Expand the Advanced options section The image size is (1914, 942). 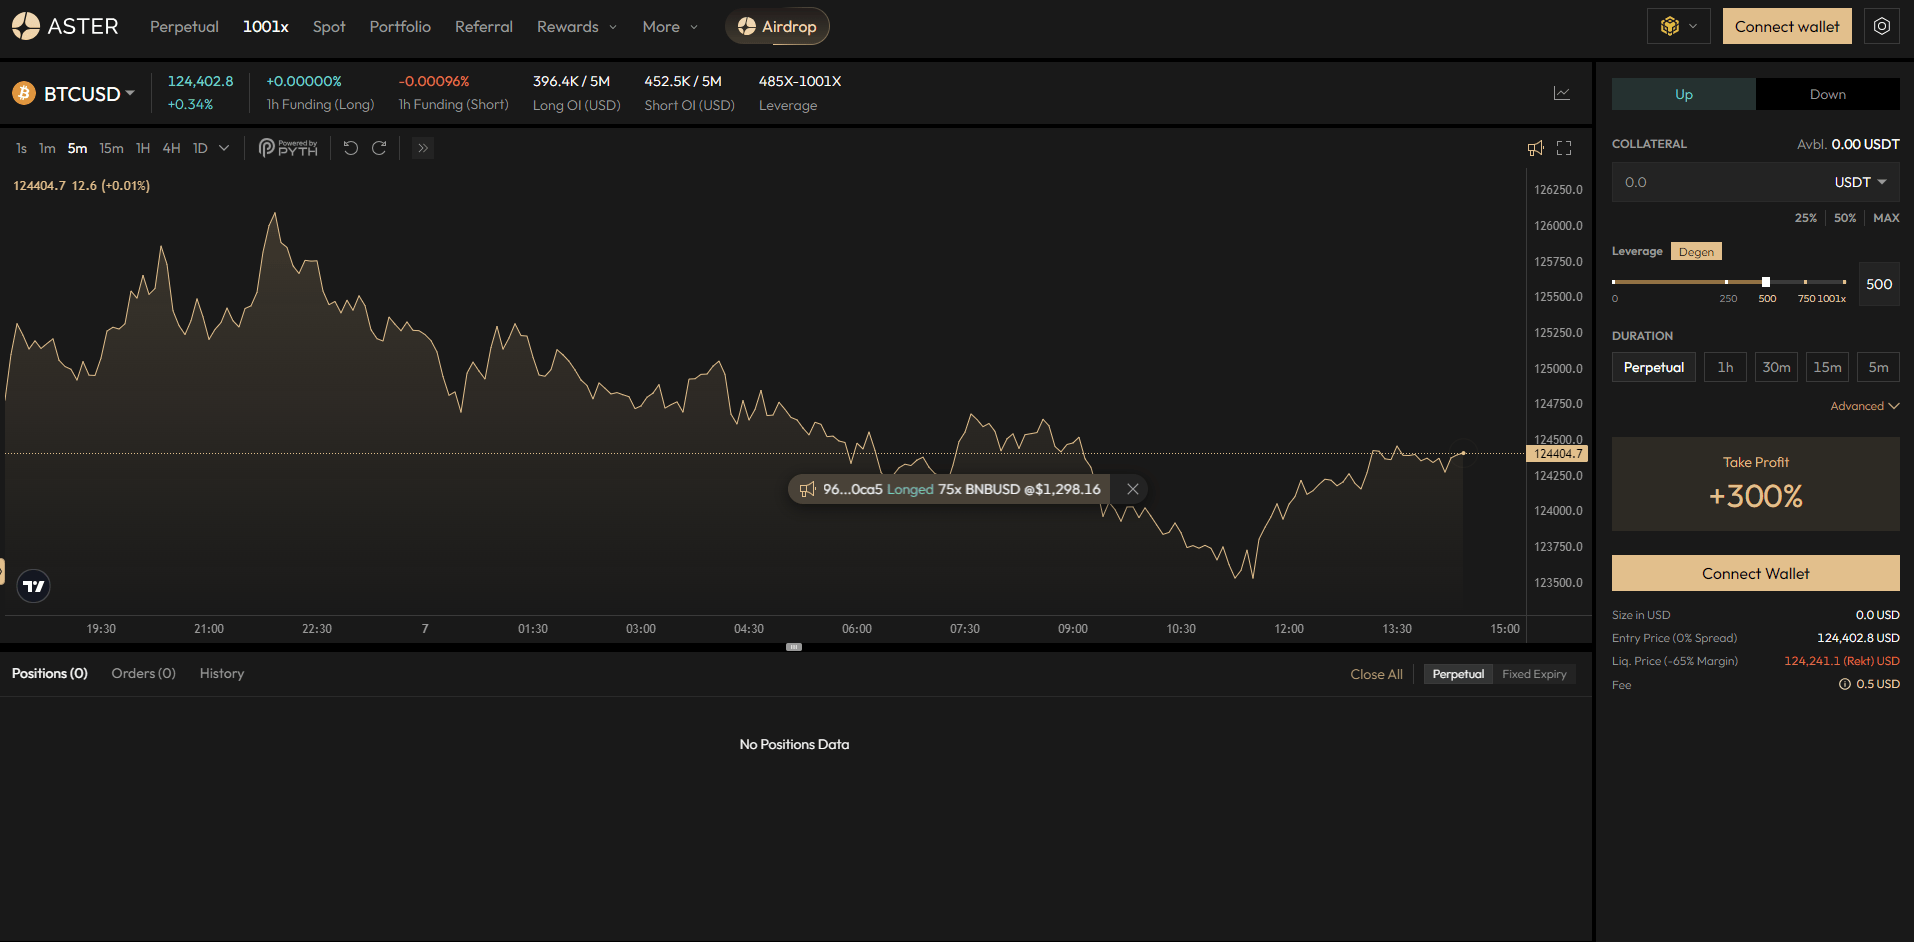[1864, 406]
